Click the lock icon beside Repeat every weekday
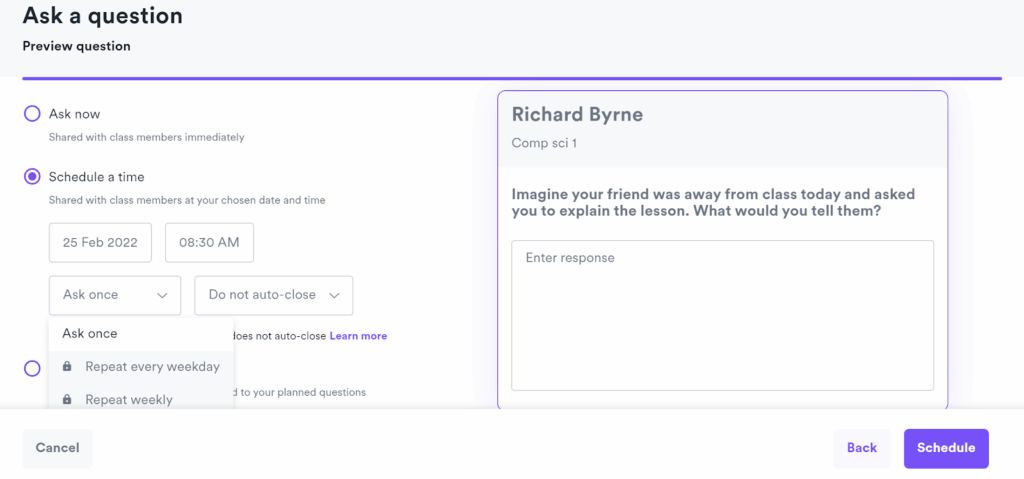 coord(67,367)
